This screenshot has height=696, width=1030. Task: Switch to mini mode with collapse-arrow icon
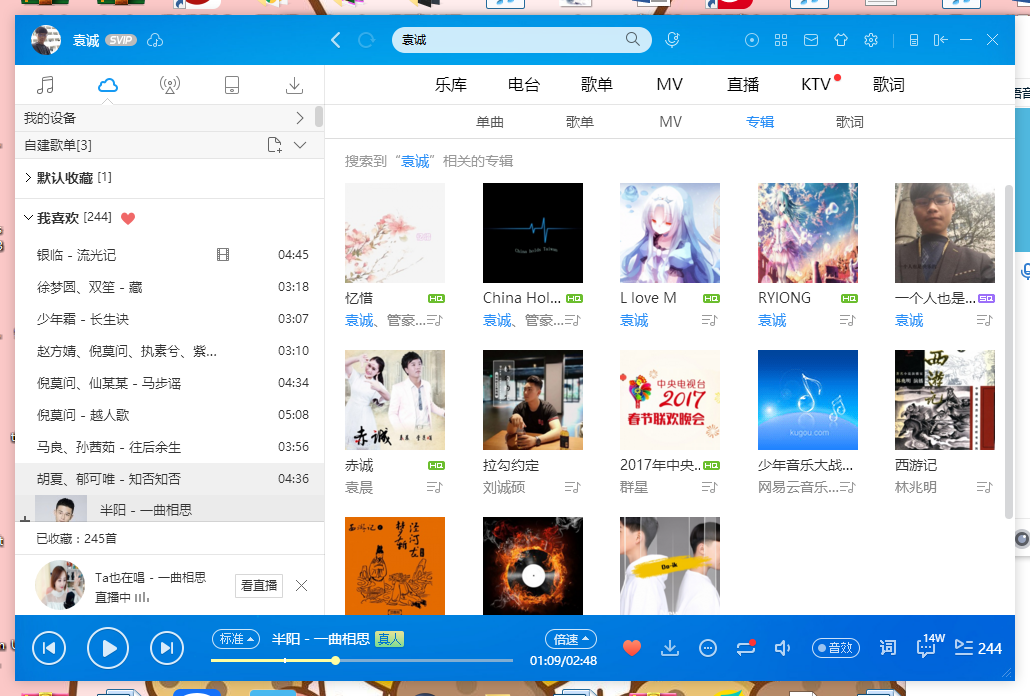(x=940, y=40)
